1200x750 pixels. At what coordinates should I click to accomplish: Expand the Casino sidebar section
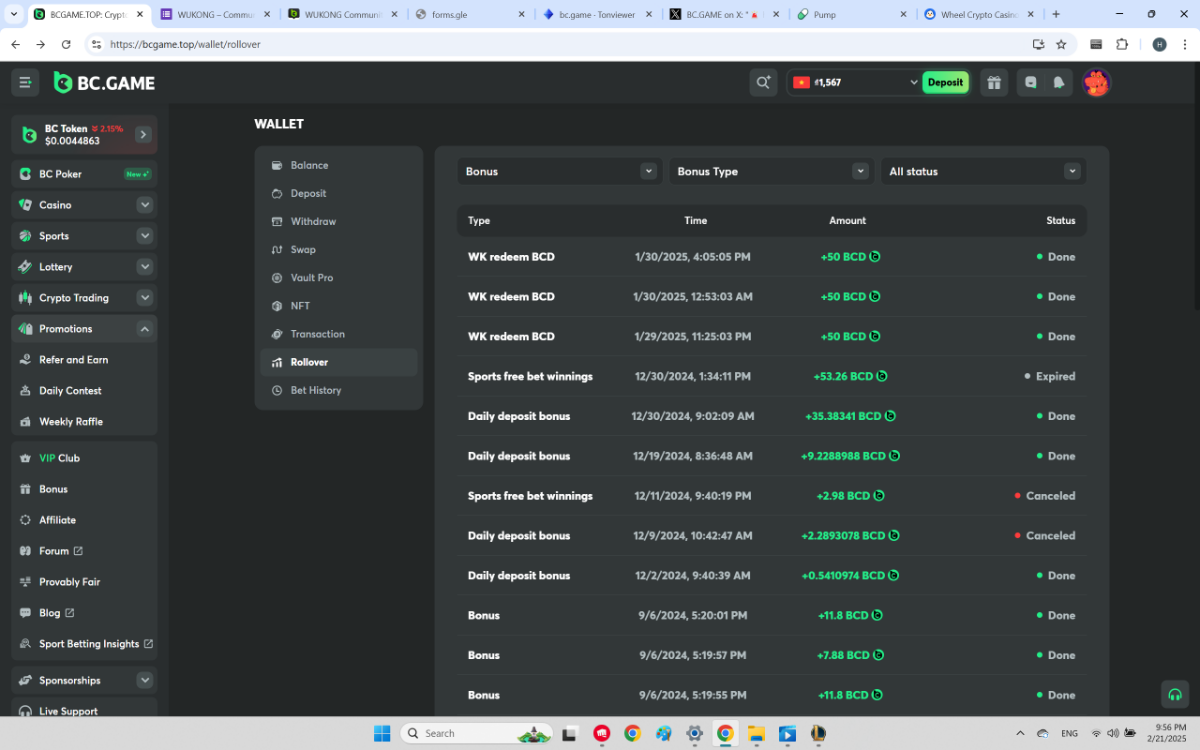pos(145,205)
